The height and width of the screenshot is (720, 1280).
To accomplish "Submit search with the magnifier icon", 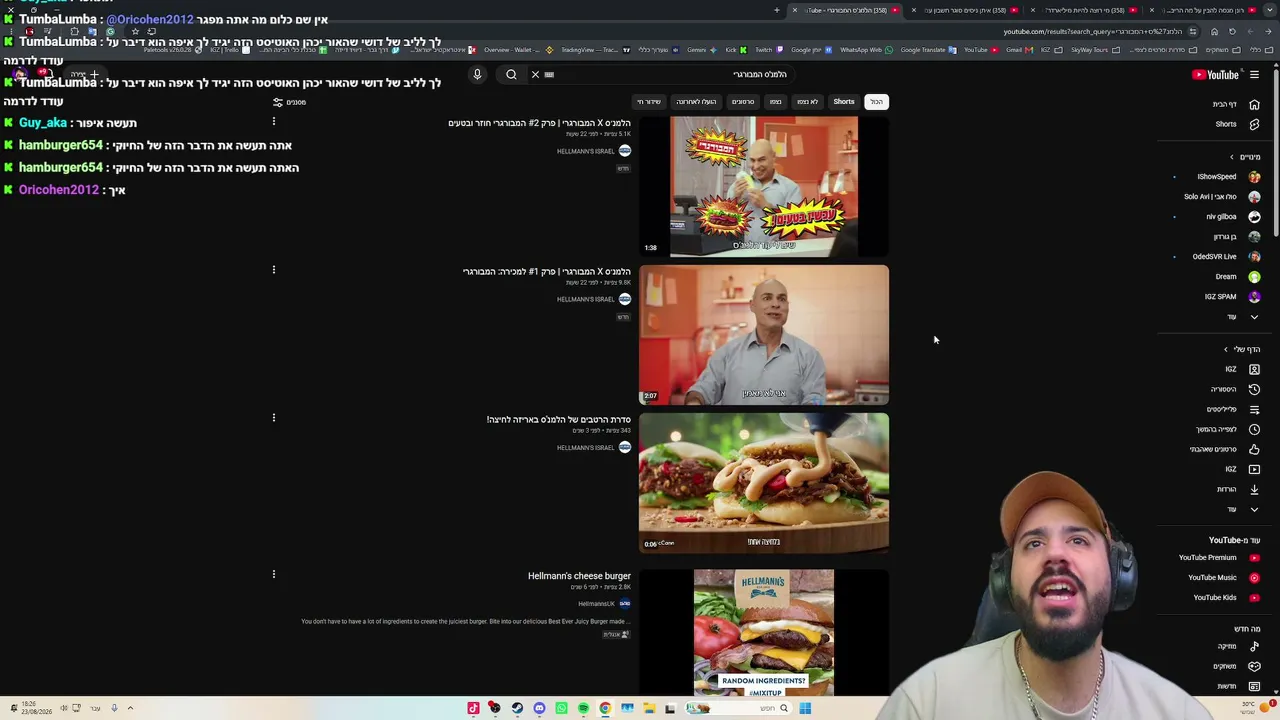I will click(511, 74).
